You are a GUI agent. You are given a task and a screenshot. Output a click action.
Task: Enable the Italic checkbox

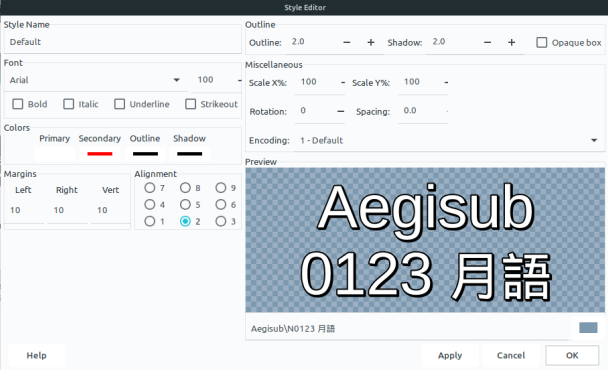click(x=69, y=104)
